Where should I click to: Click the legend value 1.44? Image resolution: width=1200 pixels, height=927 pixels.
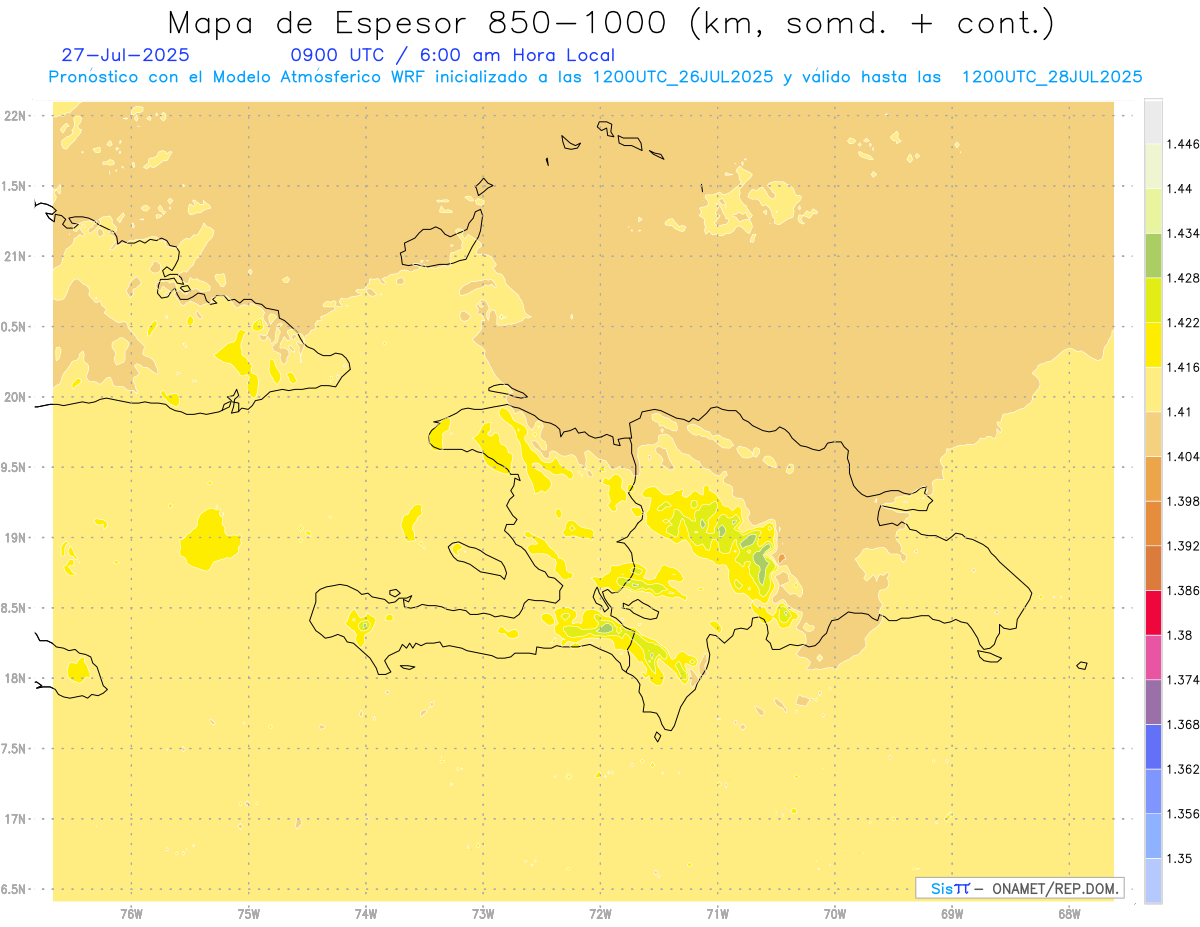click(x=1179, y=189)
